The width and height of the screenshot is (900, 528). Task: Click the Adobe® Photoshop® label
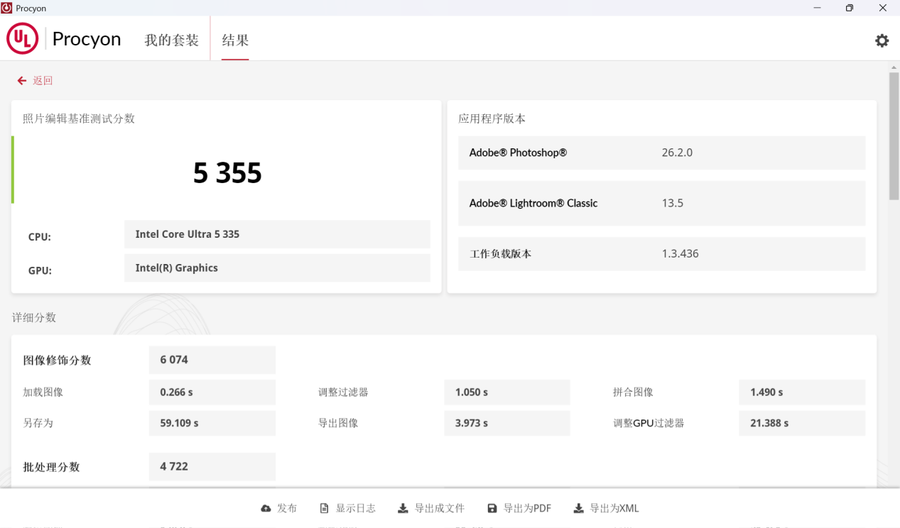point(518,153)
